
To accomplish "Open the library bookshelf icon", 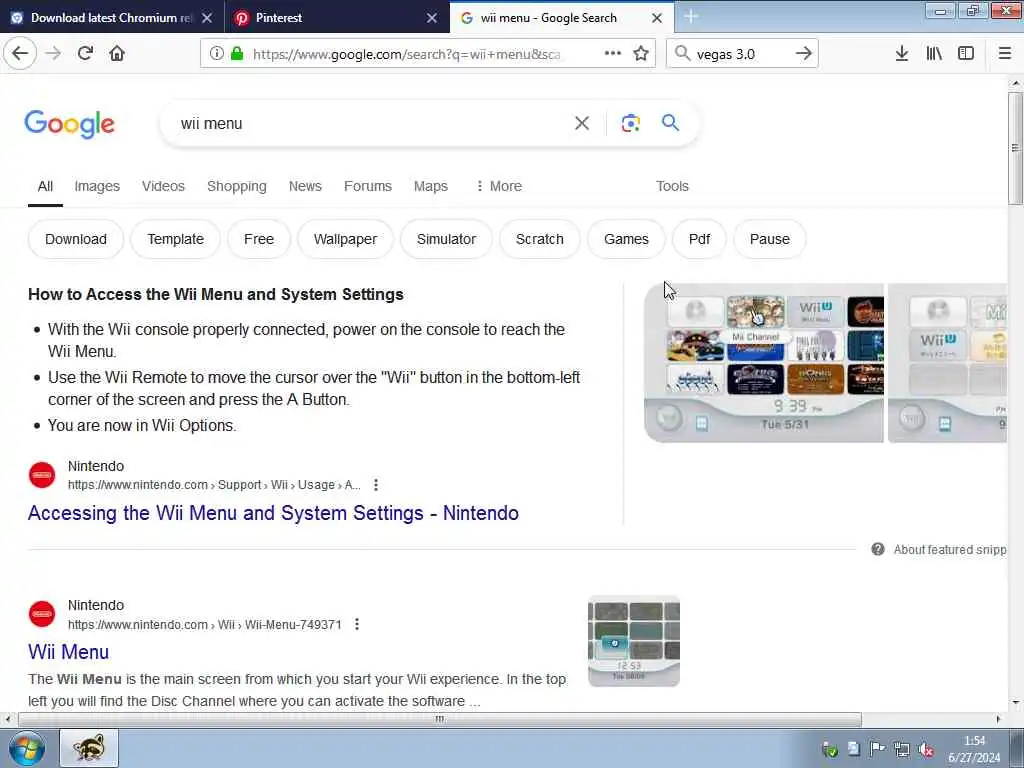I will pos(934,54).
